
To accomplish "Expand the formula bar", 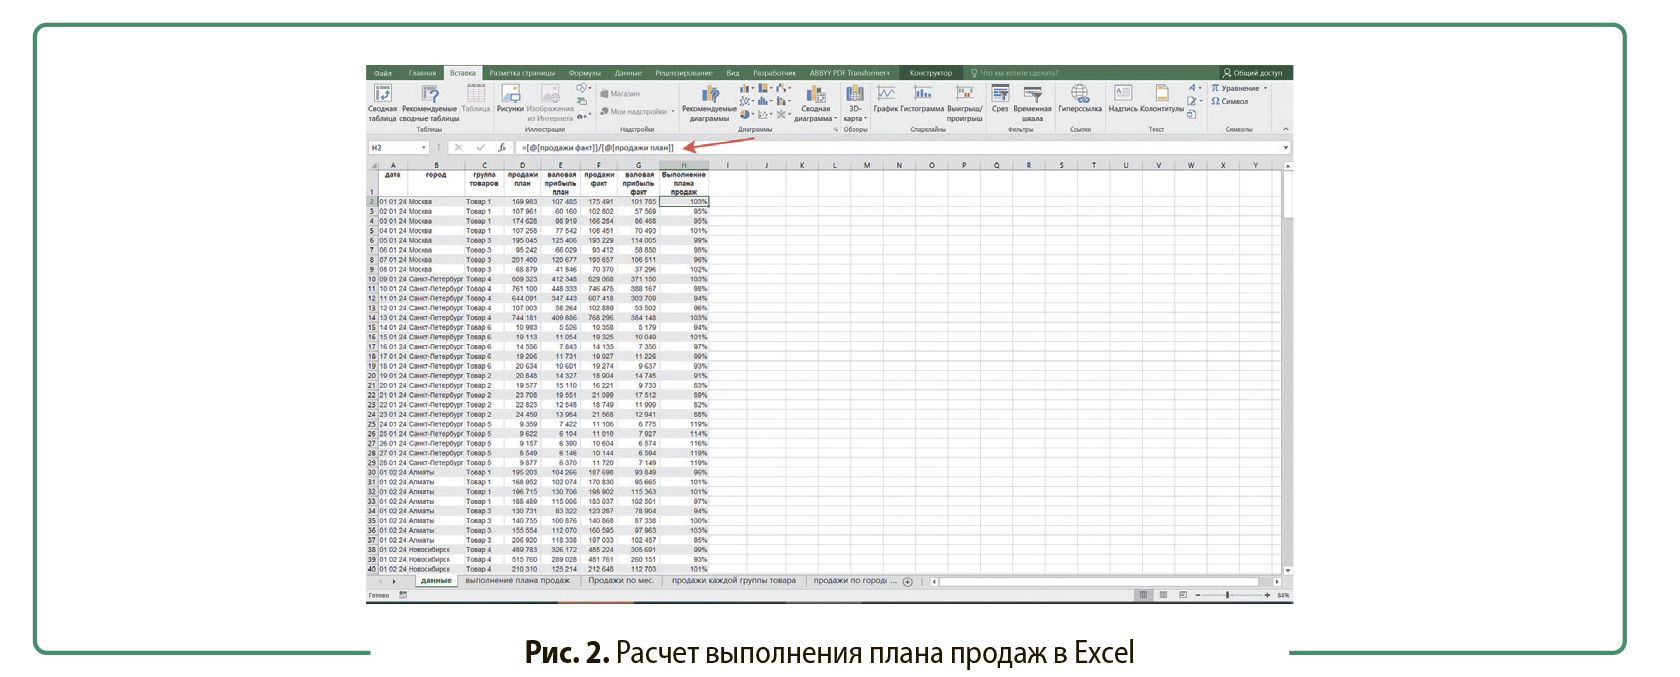I will 1286,148.
